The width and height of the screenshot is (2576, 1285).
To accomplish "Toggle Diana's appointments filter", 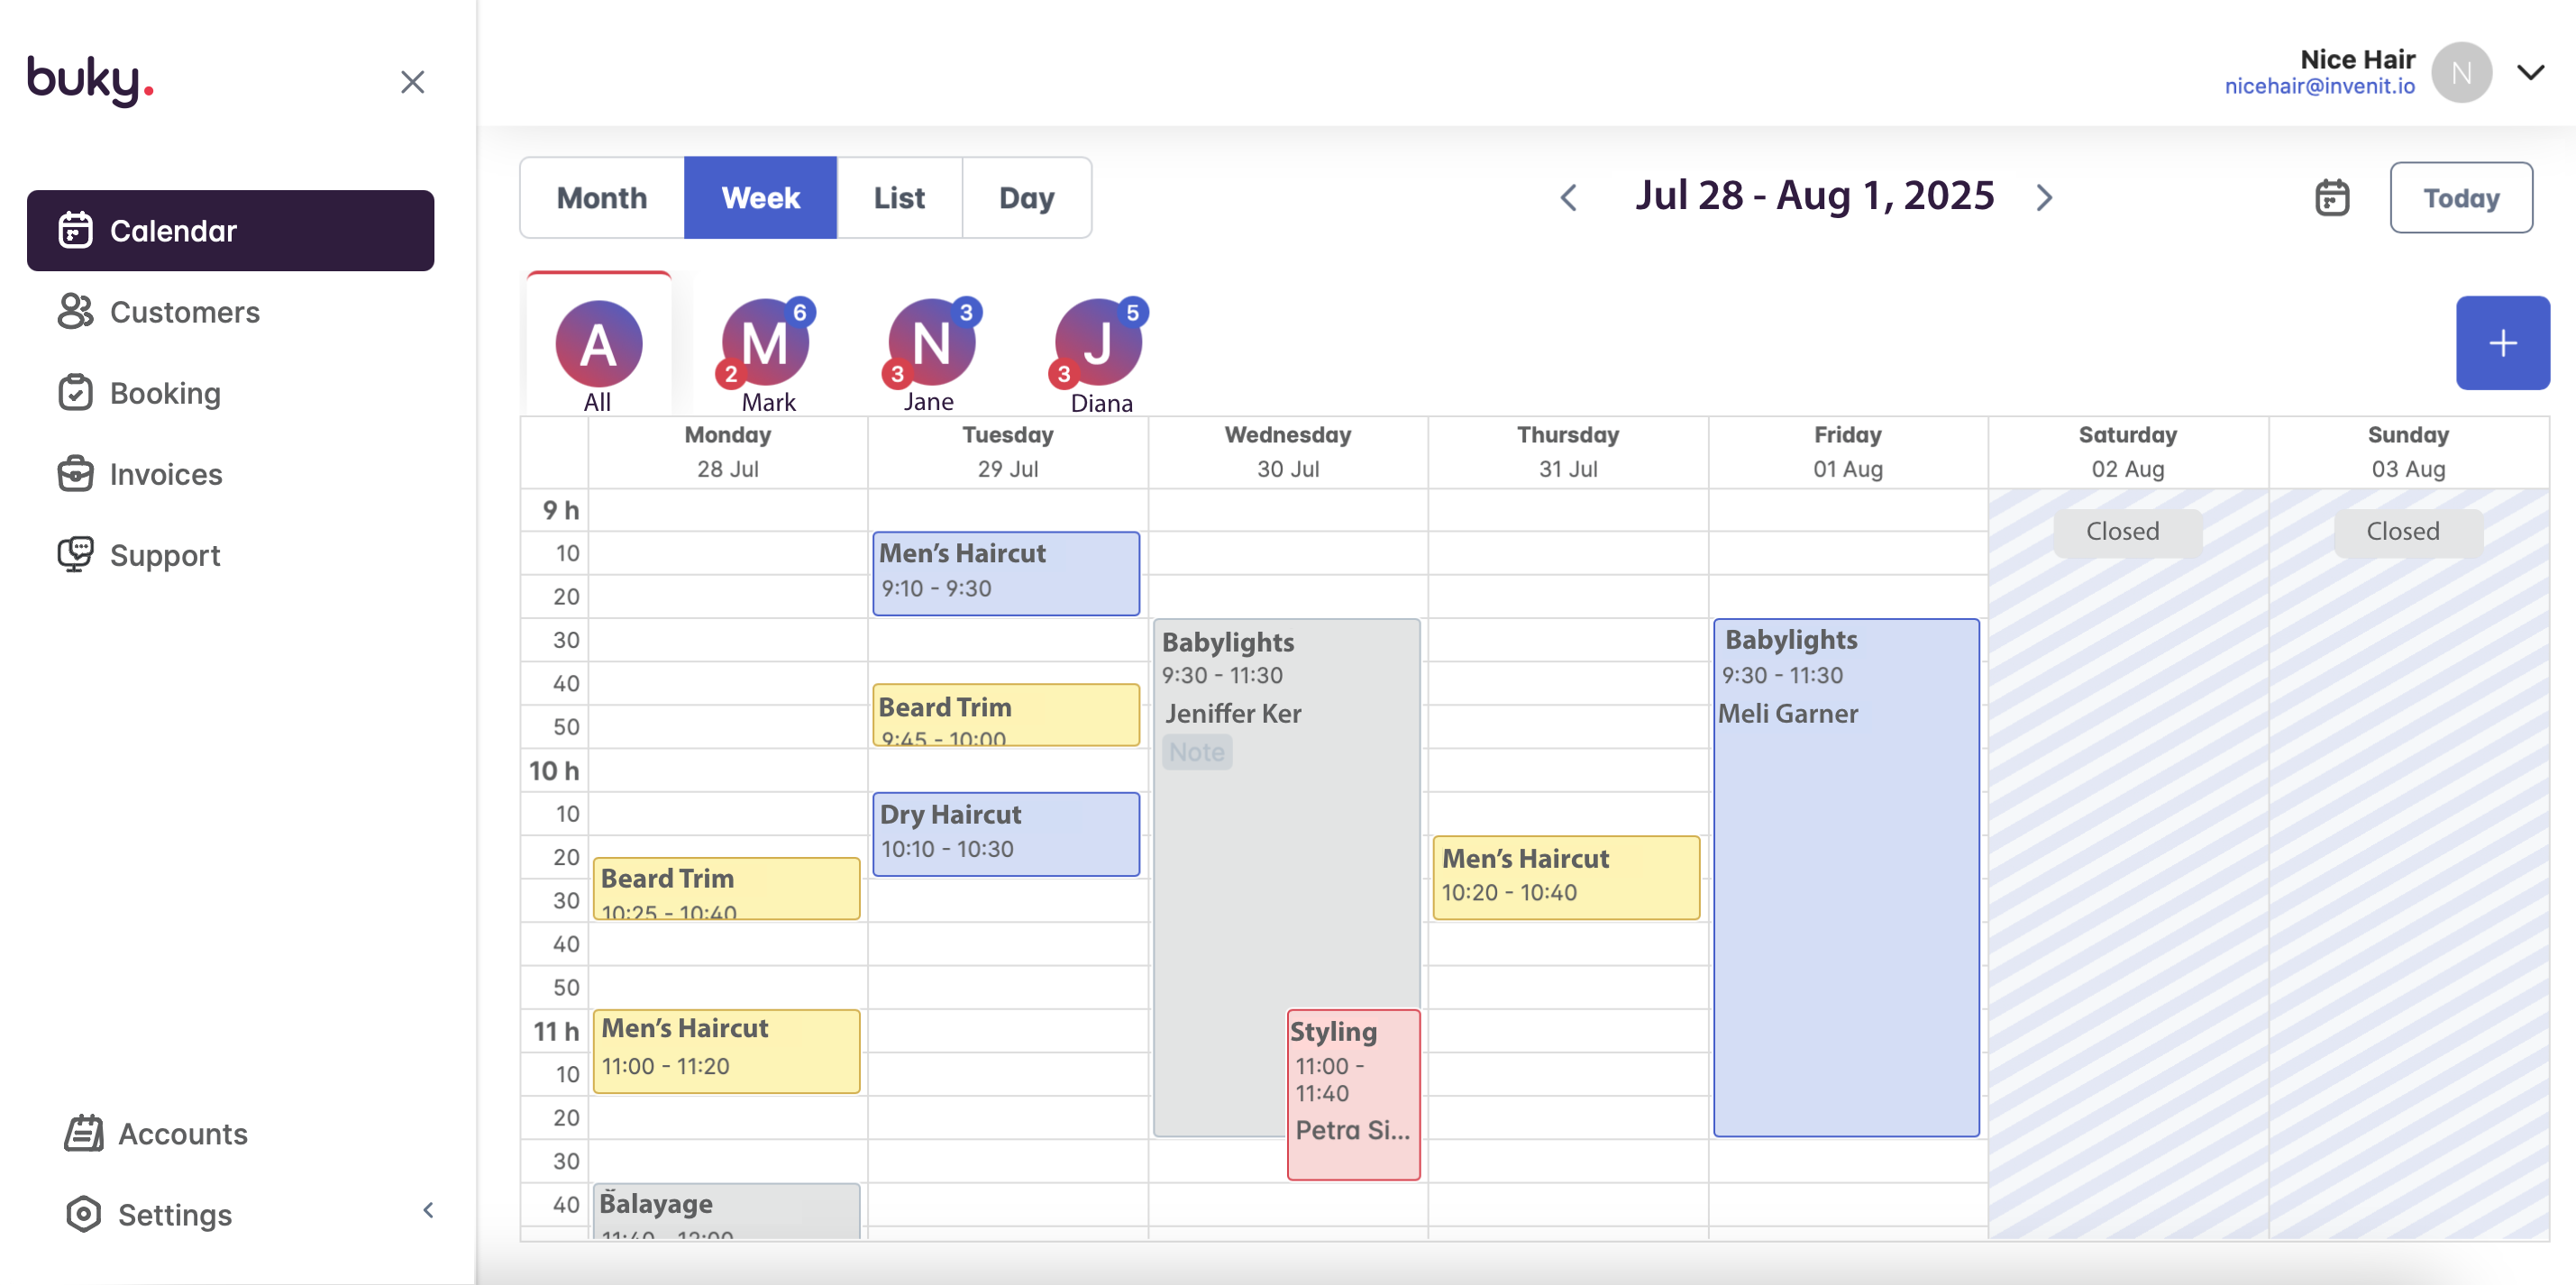I will (1098, 345).
